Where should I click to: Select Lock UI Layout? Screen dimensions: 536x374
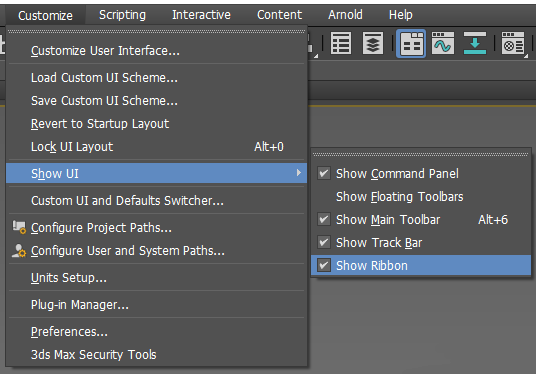pyautogui.click(x=156, y=147)
